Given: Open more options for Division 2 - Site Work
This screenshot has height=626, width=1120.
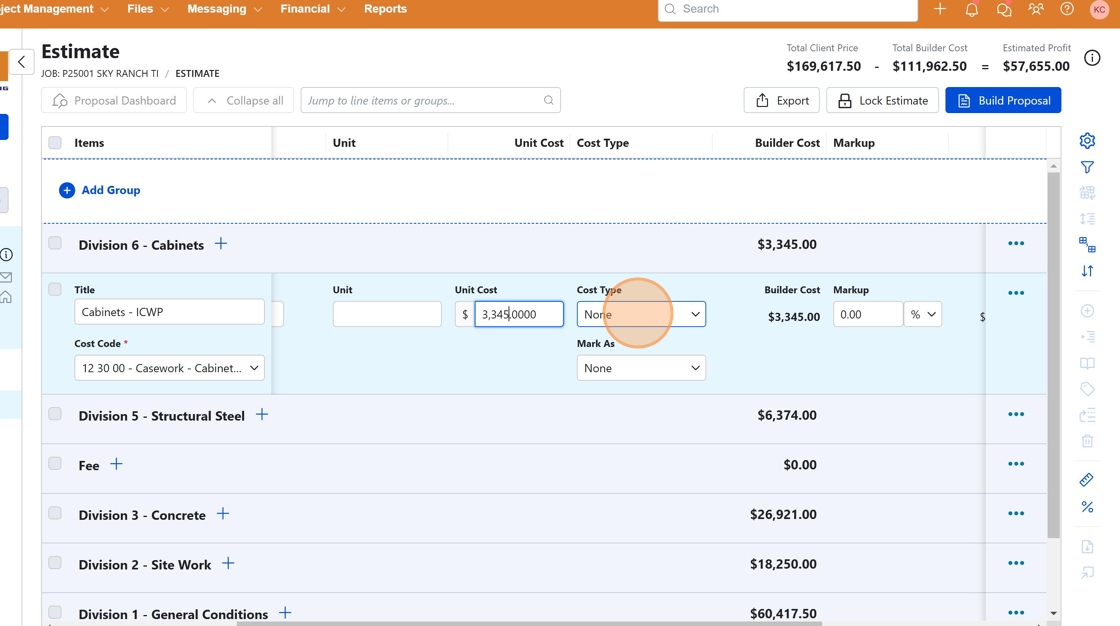Looking at the screenshot, I should (x=1016, y=563).
